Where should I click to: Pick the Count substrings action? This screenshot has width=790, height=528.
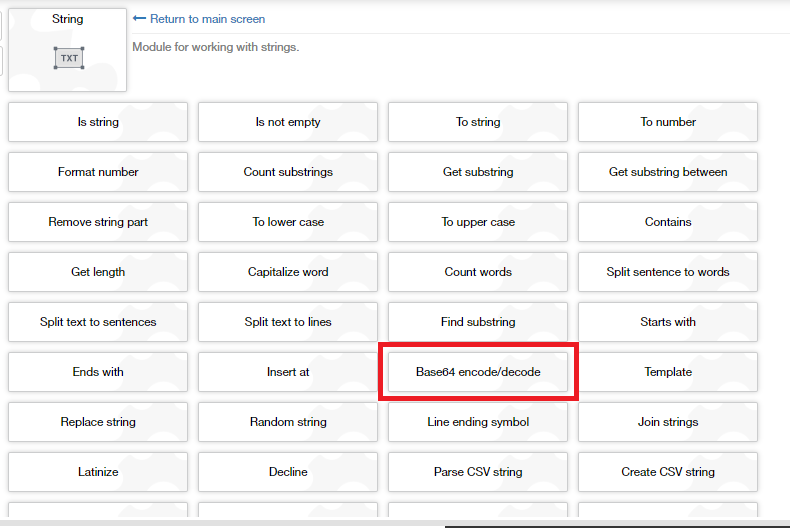click(x=288, y=172)
